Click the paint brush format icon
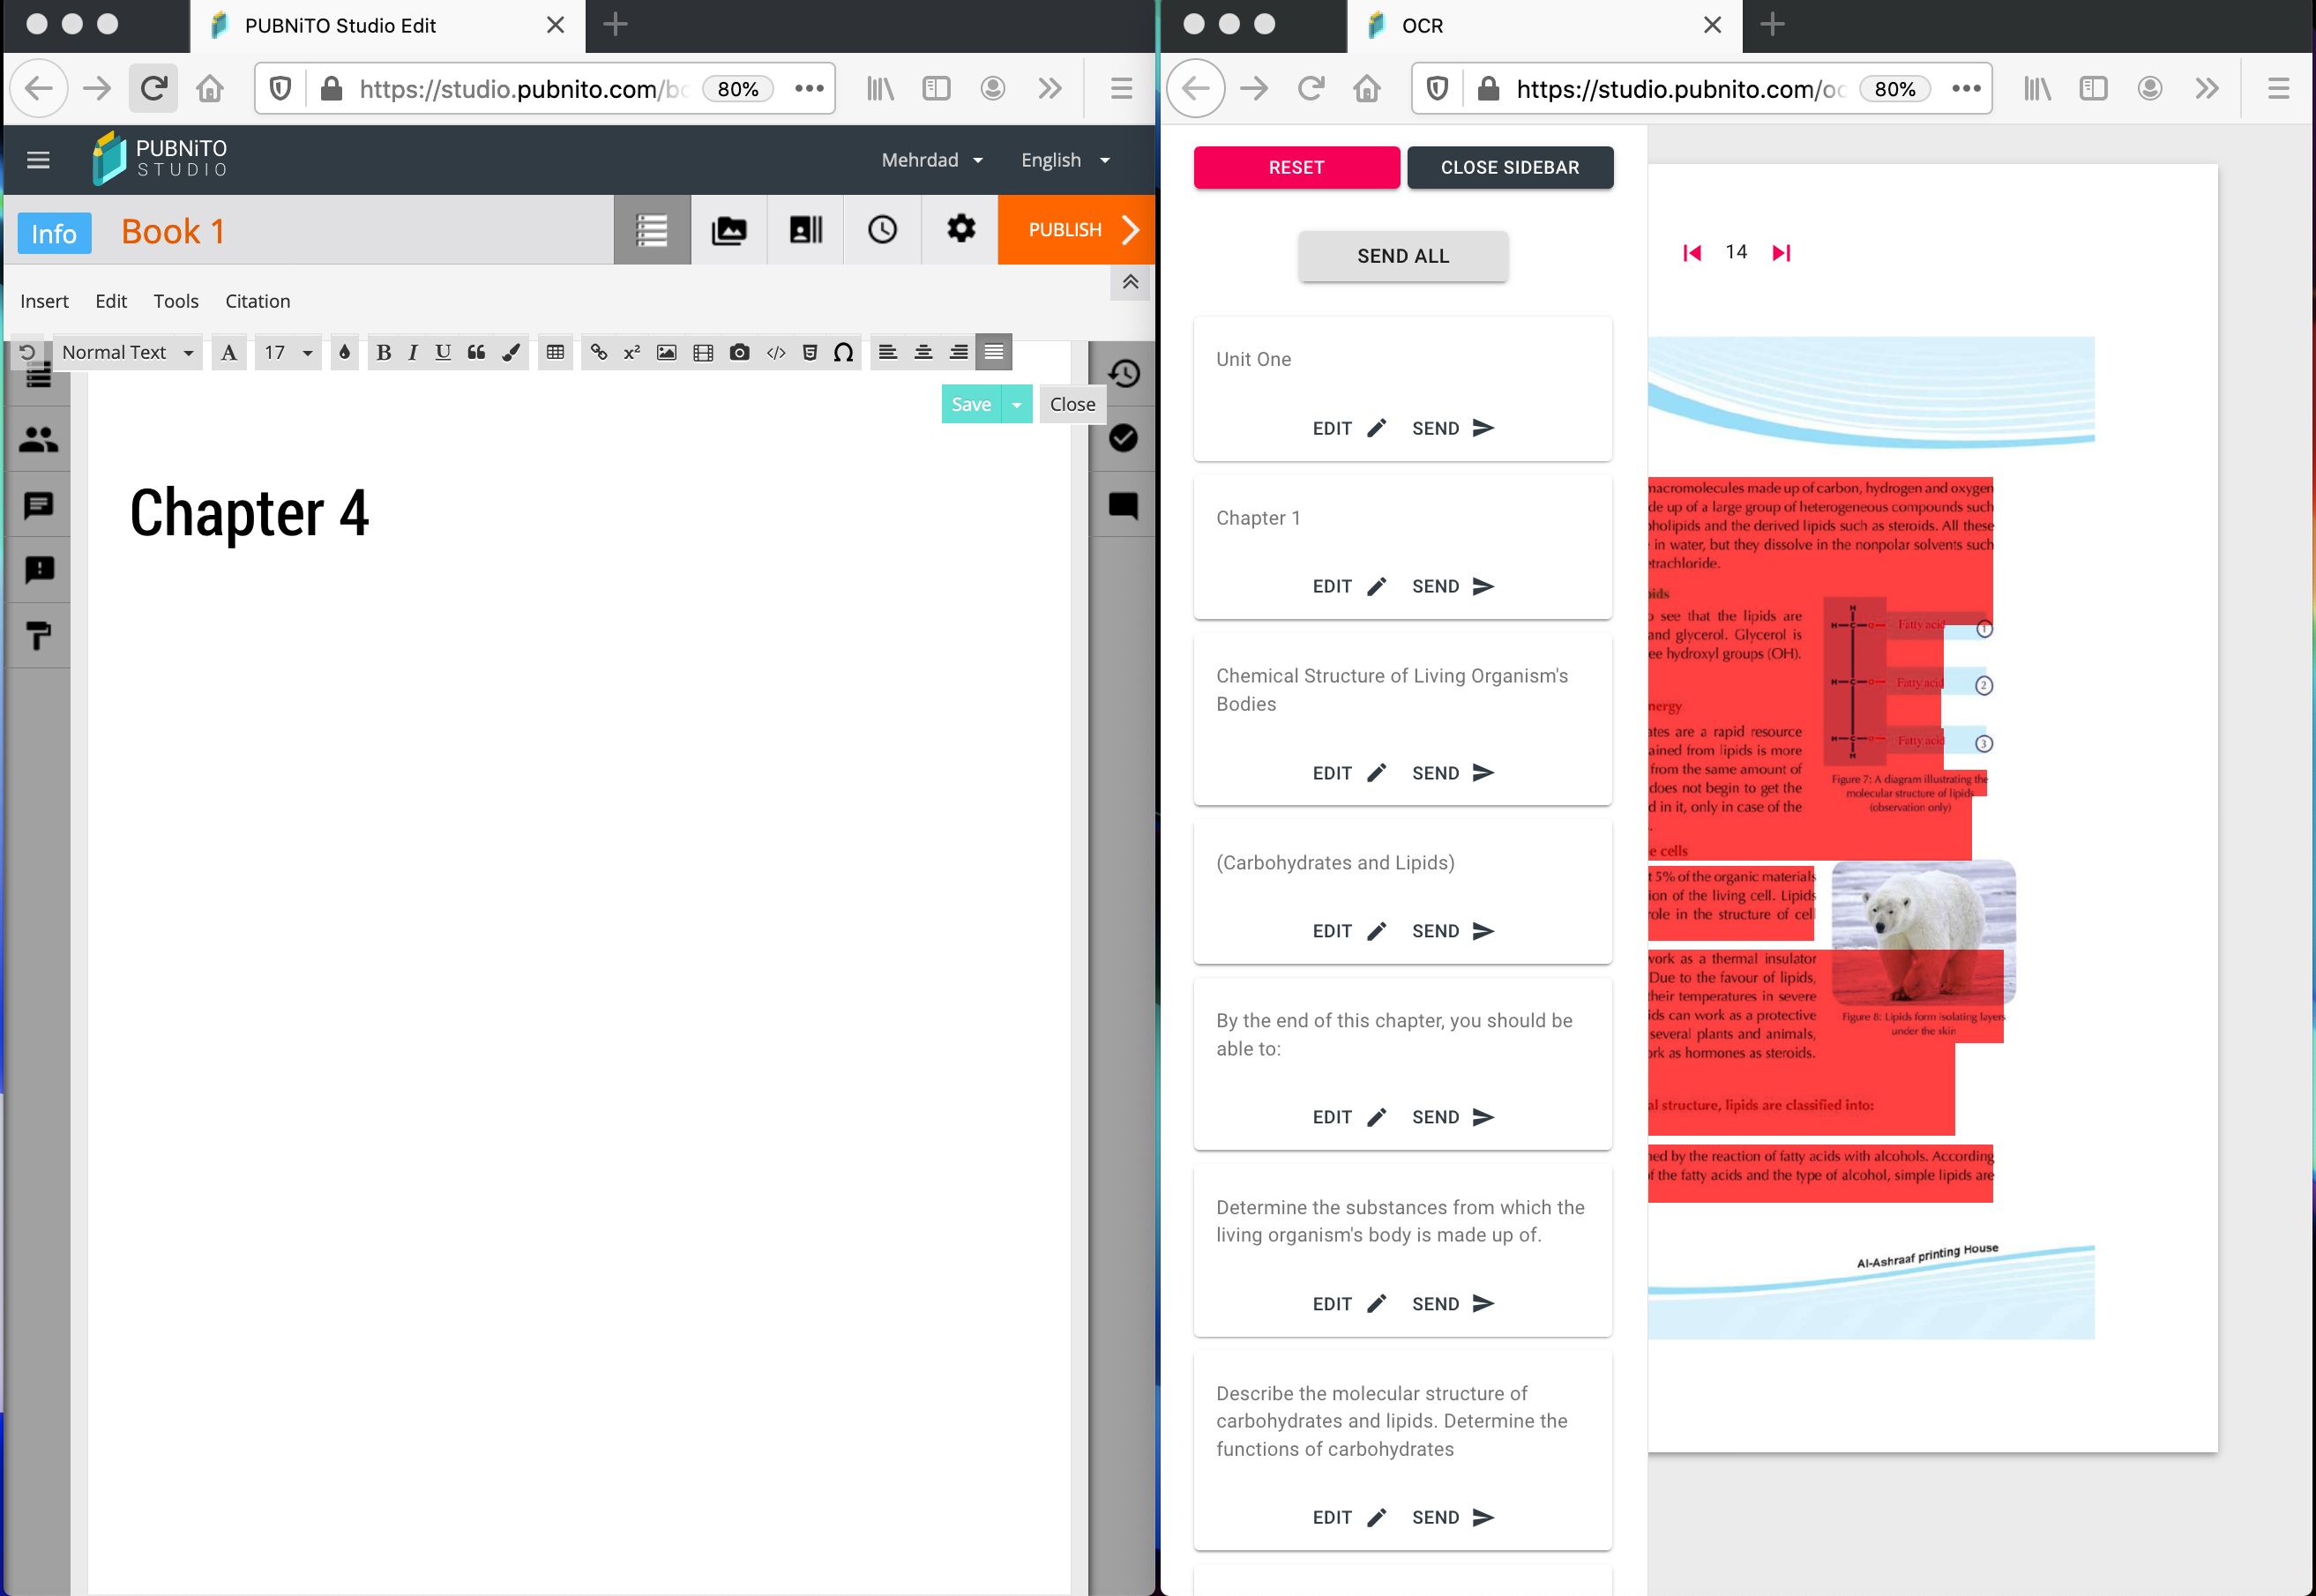Viewport: 2316px width, 1596px height. tap(511, 352)
